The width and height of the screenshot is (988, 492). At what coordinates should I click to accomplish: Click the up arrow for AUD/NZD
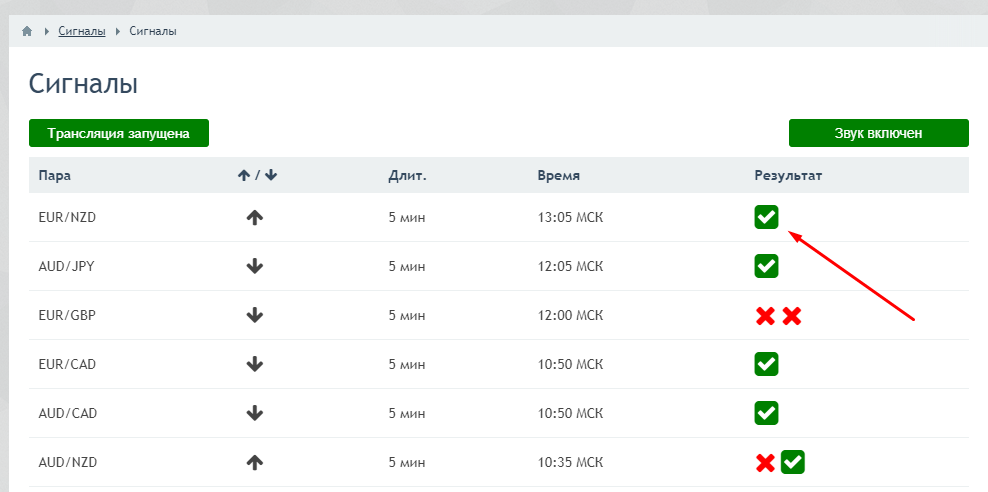(x=254, y=463)
